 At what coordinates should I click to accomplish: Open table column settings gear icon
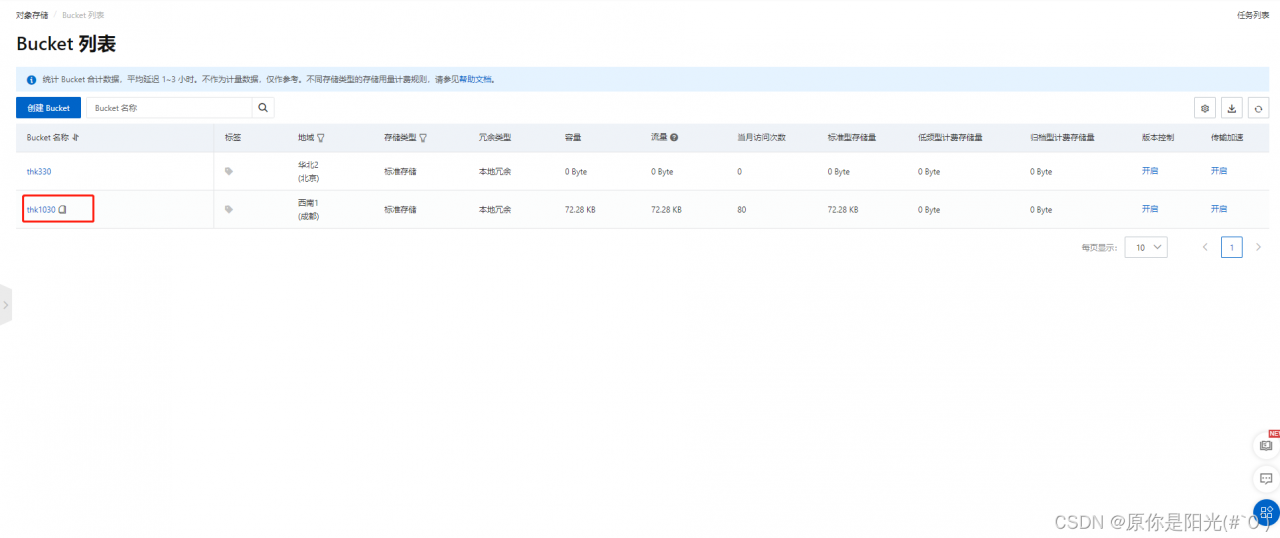[1205, 108]
